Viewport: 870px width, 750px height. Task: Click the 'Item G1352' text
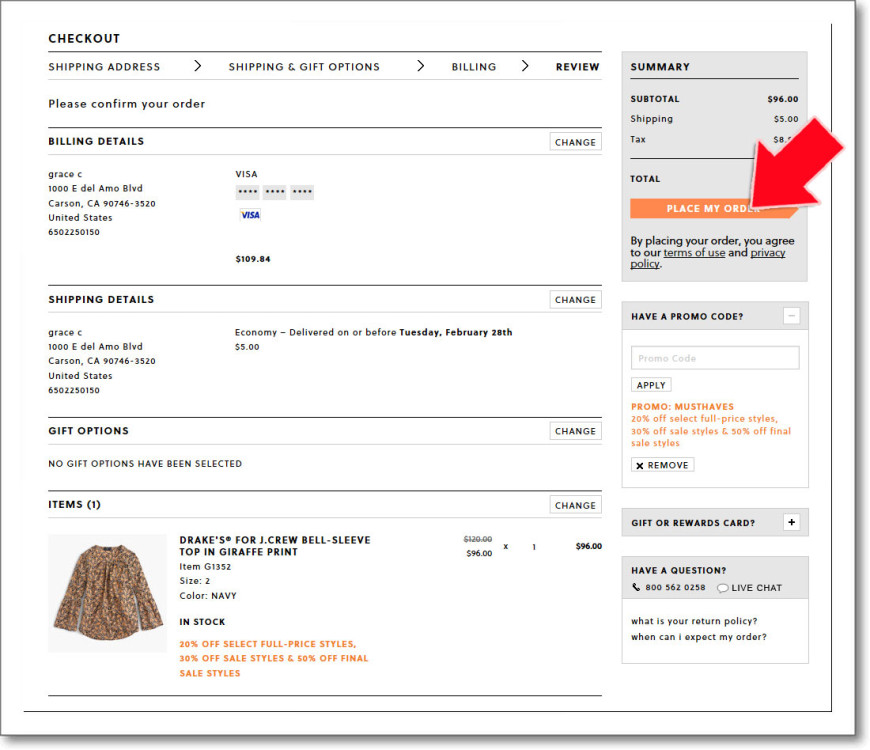(205, 566)
